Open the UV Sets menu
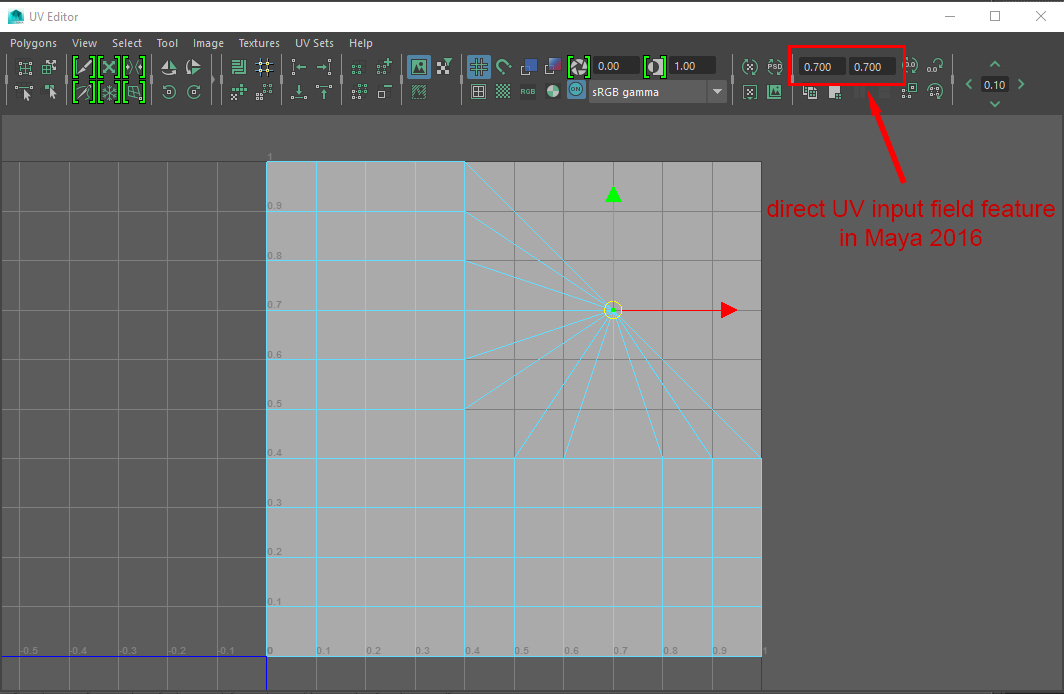 coord(314,43)
